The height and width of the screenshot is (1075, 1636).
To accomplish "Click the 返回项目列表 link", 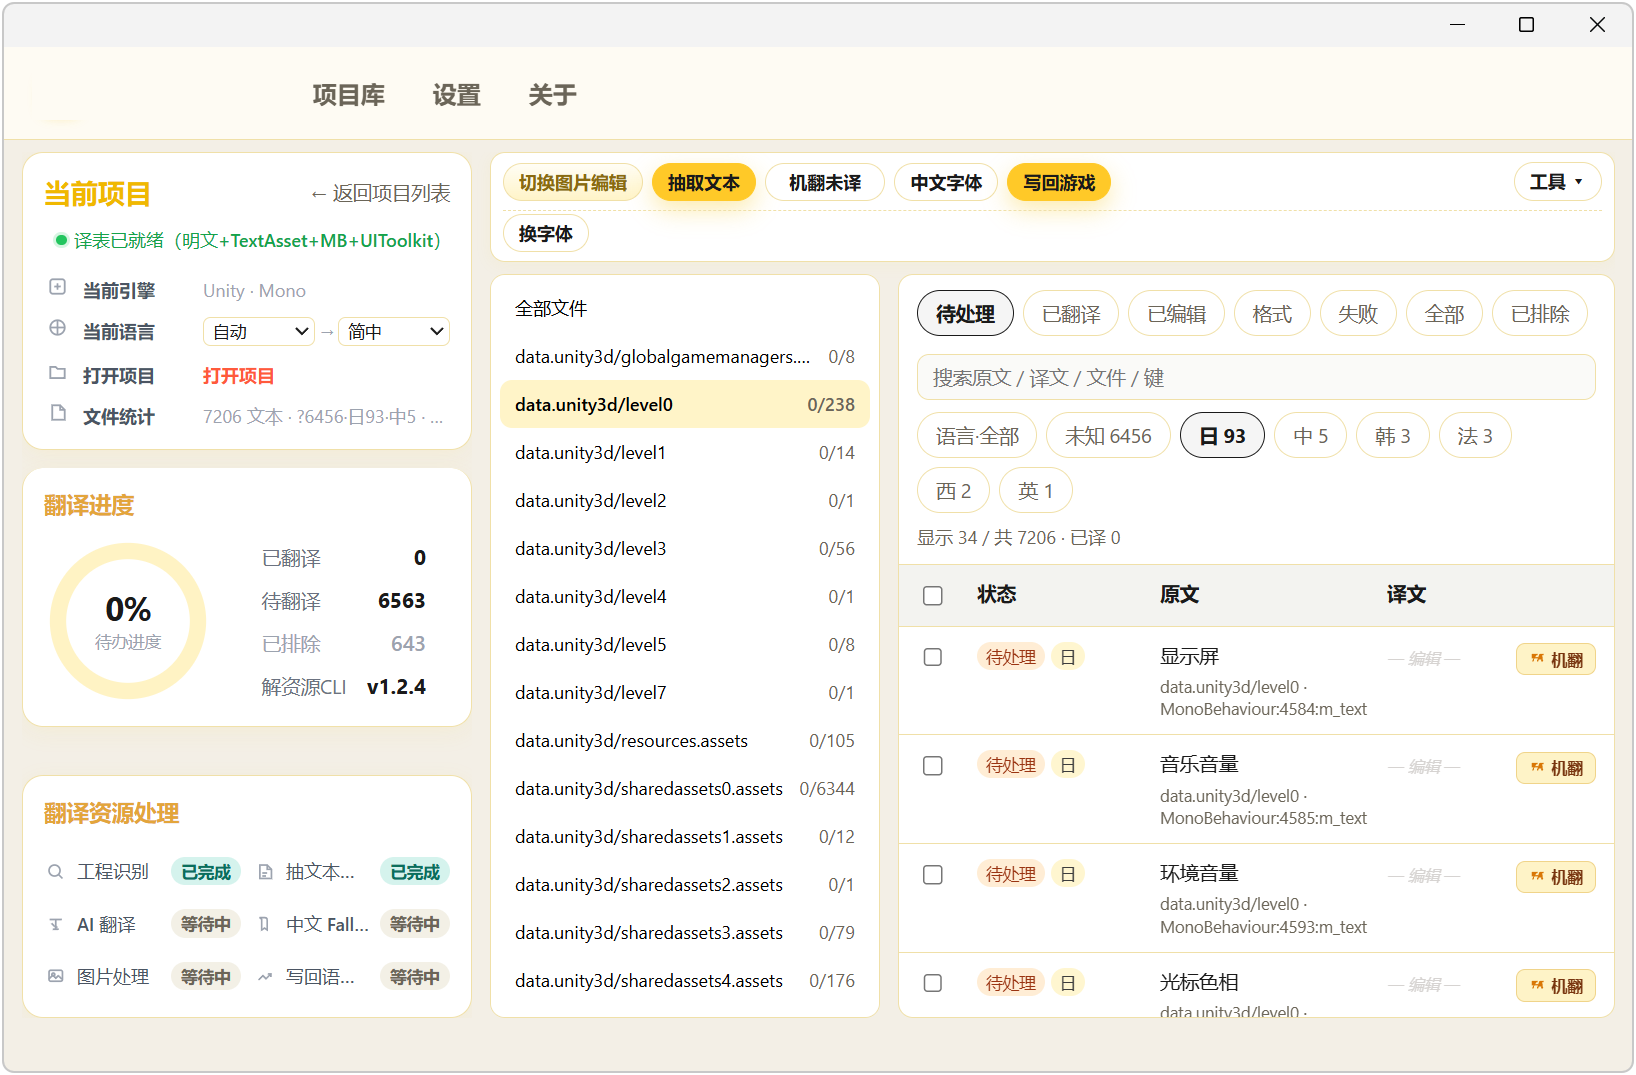I will point(380,194).
